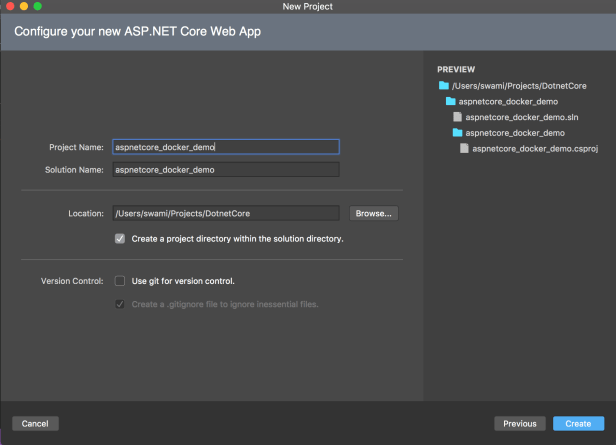Image resolution: width=616 pixels, height=445 pixels.
Task: Select the Location path field
Action: click(x=225, y=213)
